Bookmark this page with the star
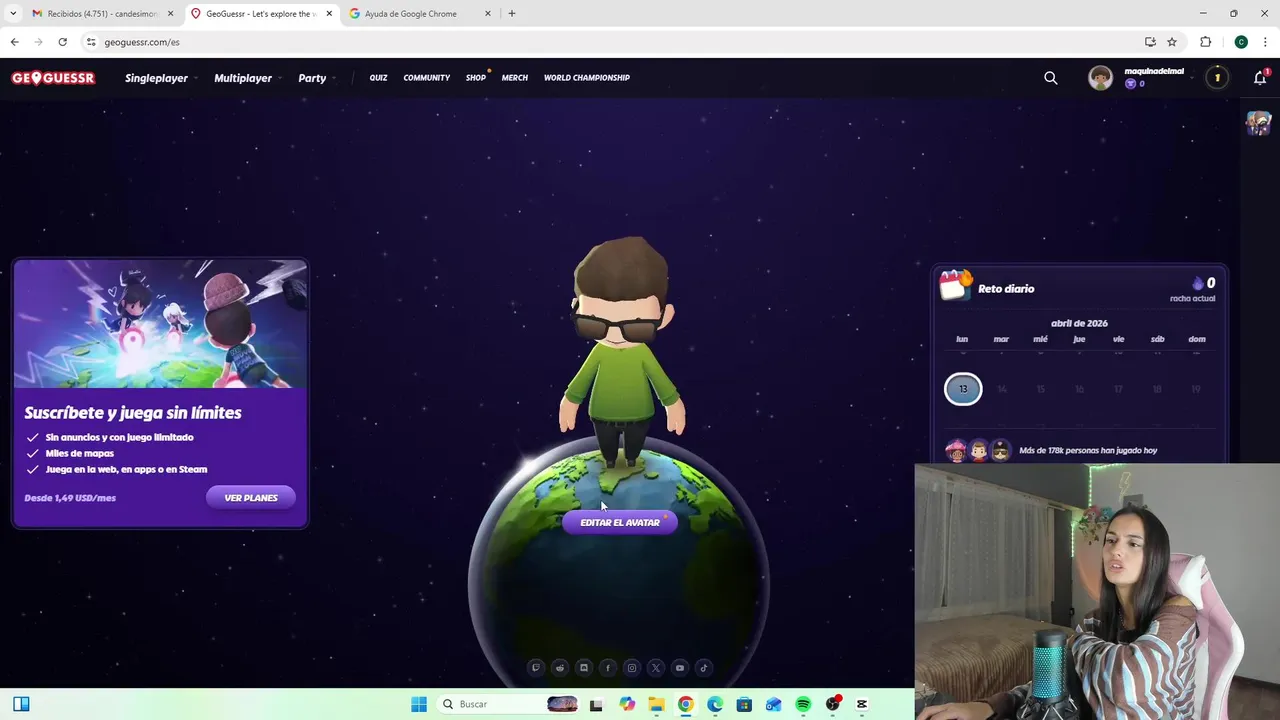The height and width of the screenshot is (720, 1280). coord(1172,42)
